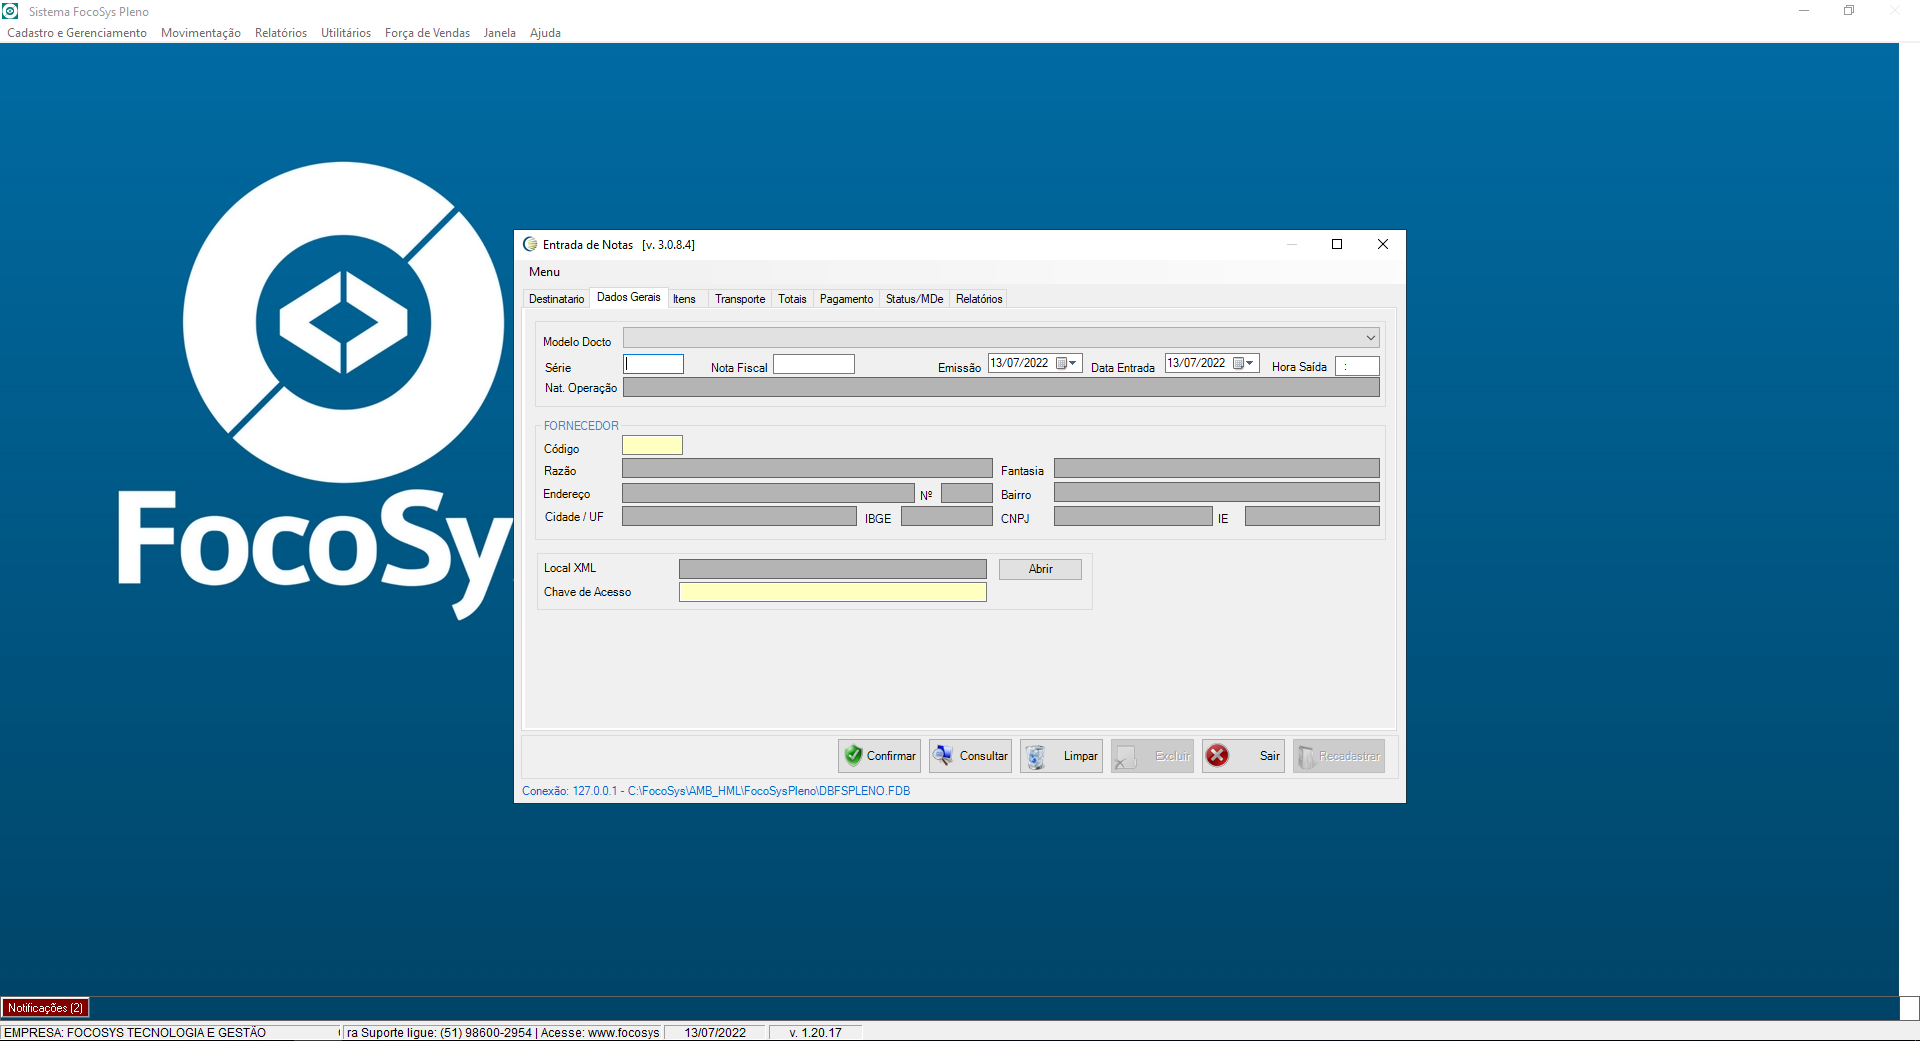Open the Data Entrada date picker dropdown arrow
The height and width of the screenshot is (1041, 1920).
1250,363
